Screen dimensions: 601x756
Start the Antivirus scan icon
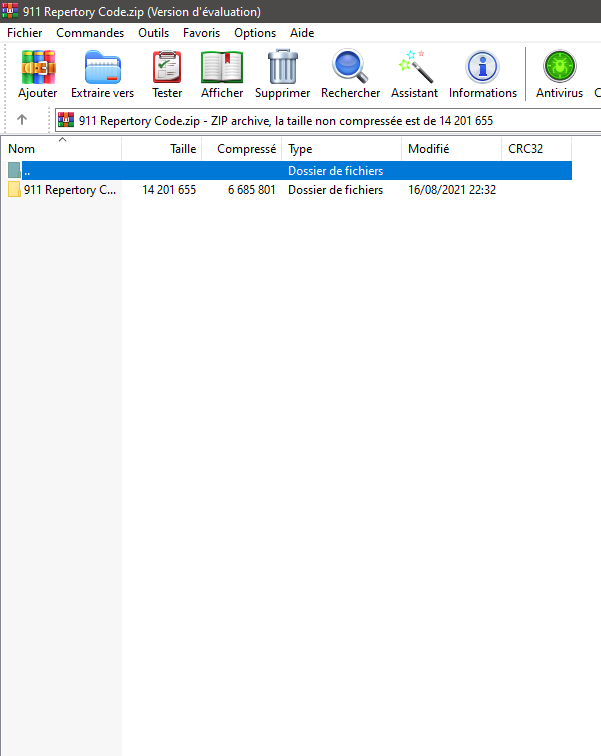559,68
